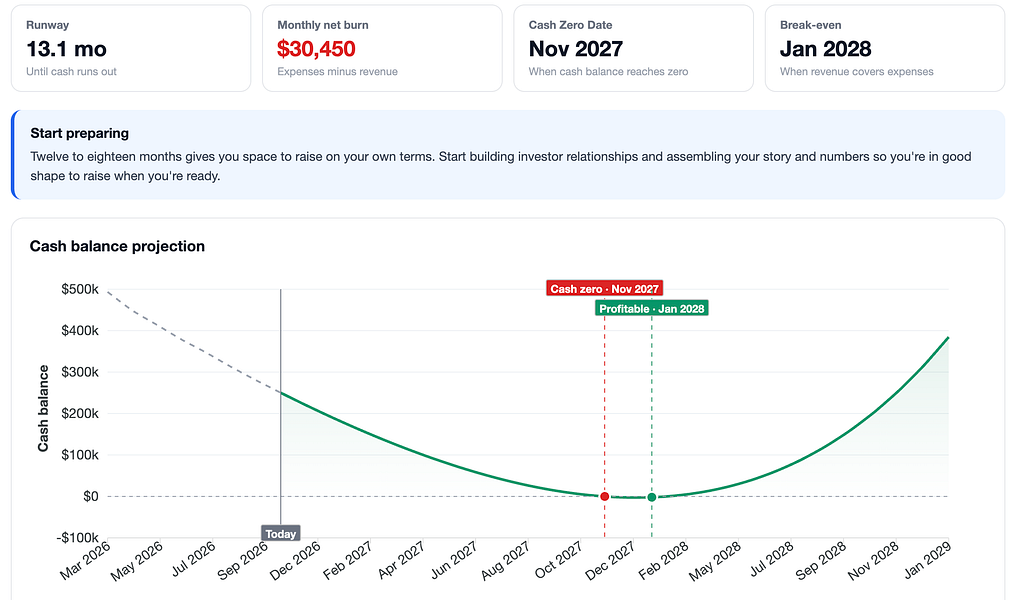Image resolution: width=1017 pixels, height=600 pixels.
Task: Click the "$200k" y-axis label
Action: point(80,414)
